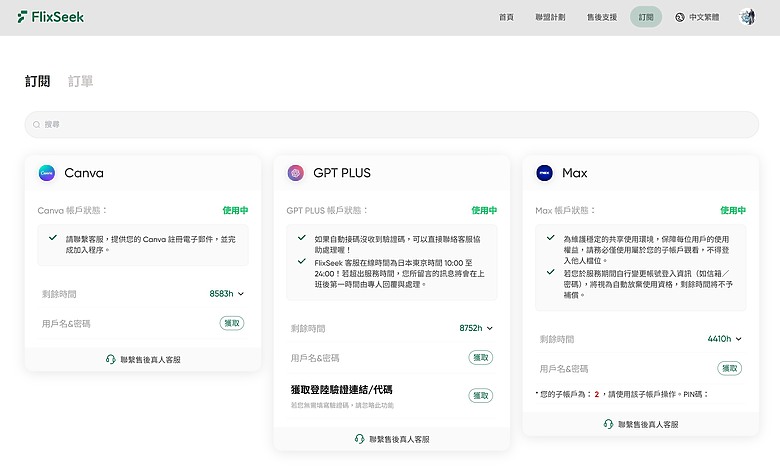
Task: Click first checkmark in Max notes
Action: point(550,238)
